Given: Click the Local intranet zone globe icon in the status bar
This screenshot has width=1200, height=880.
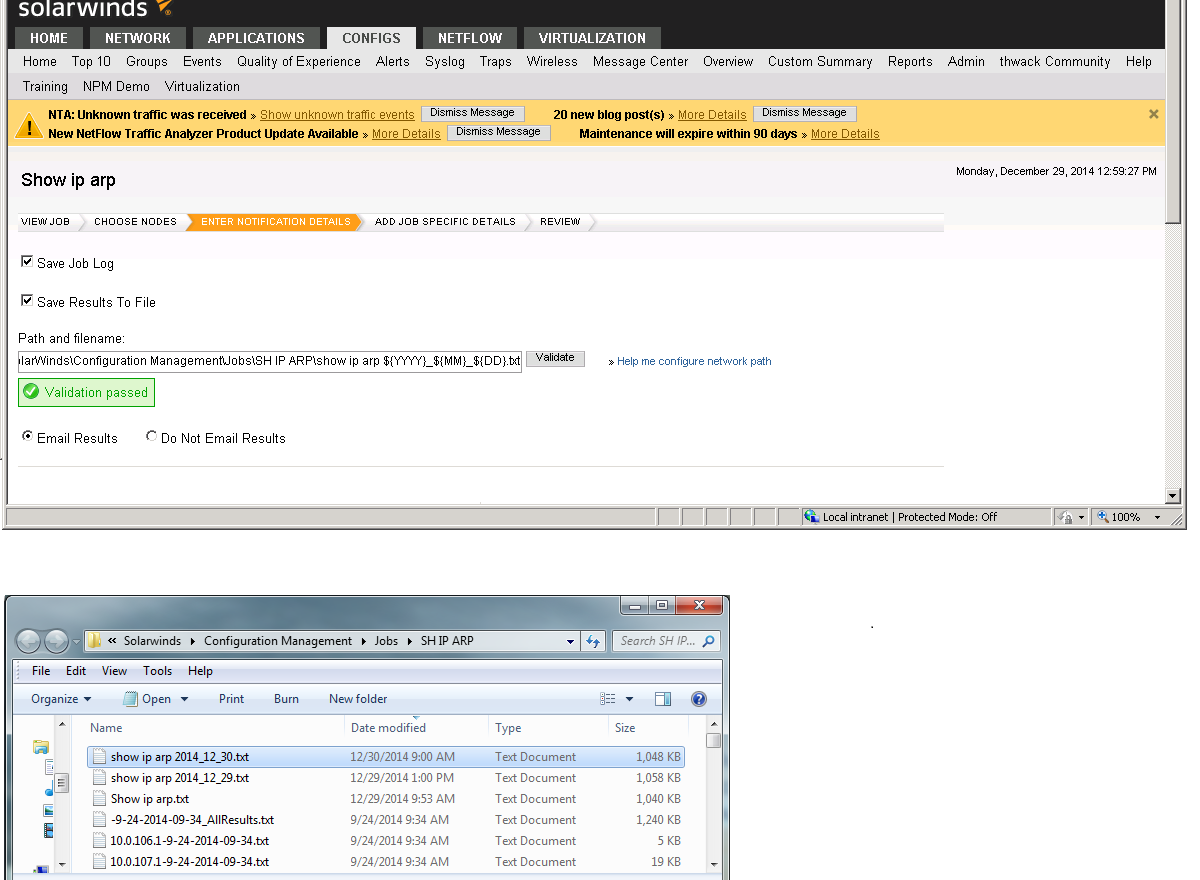Looking at the screenshot, I should coord(812,517).
